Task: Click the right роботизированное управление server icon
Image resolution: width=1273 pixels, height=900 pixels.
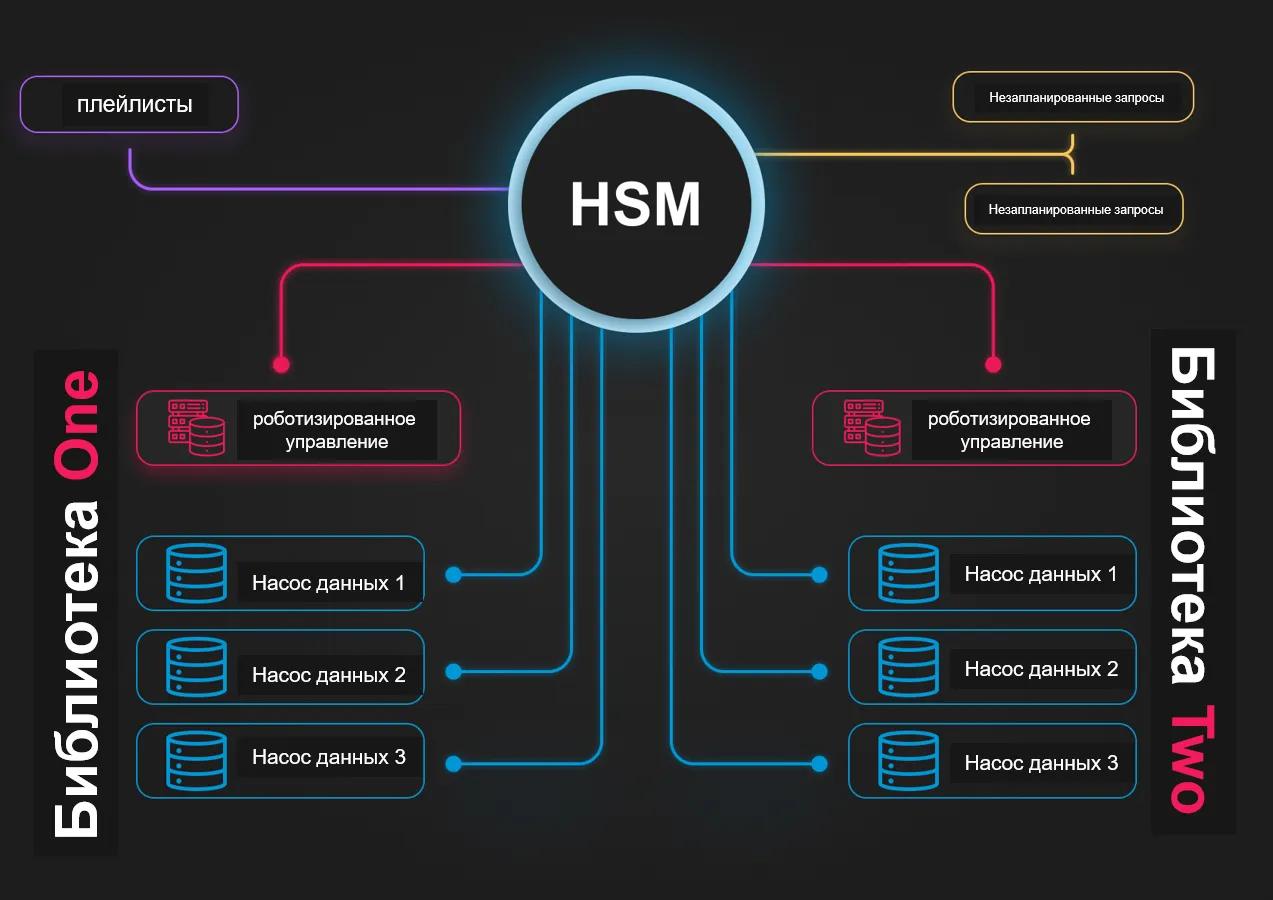Action: [x=872, y=428]
